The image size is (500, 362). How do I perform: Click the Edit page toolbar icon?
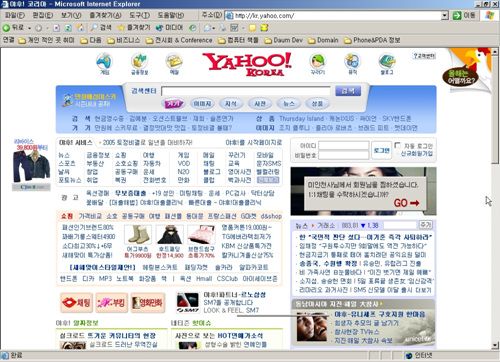235,28
